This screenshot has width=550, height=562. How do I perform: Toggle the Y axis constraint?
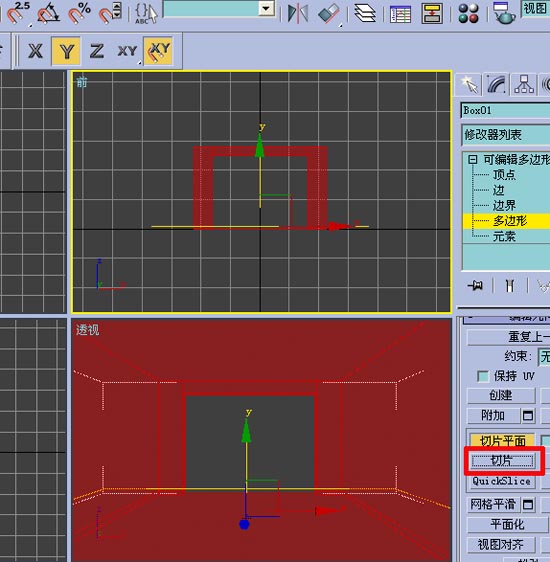point(66,51)
